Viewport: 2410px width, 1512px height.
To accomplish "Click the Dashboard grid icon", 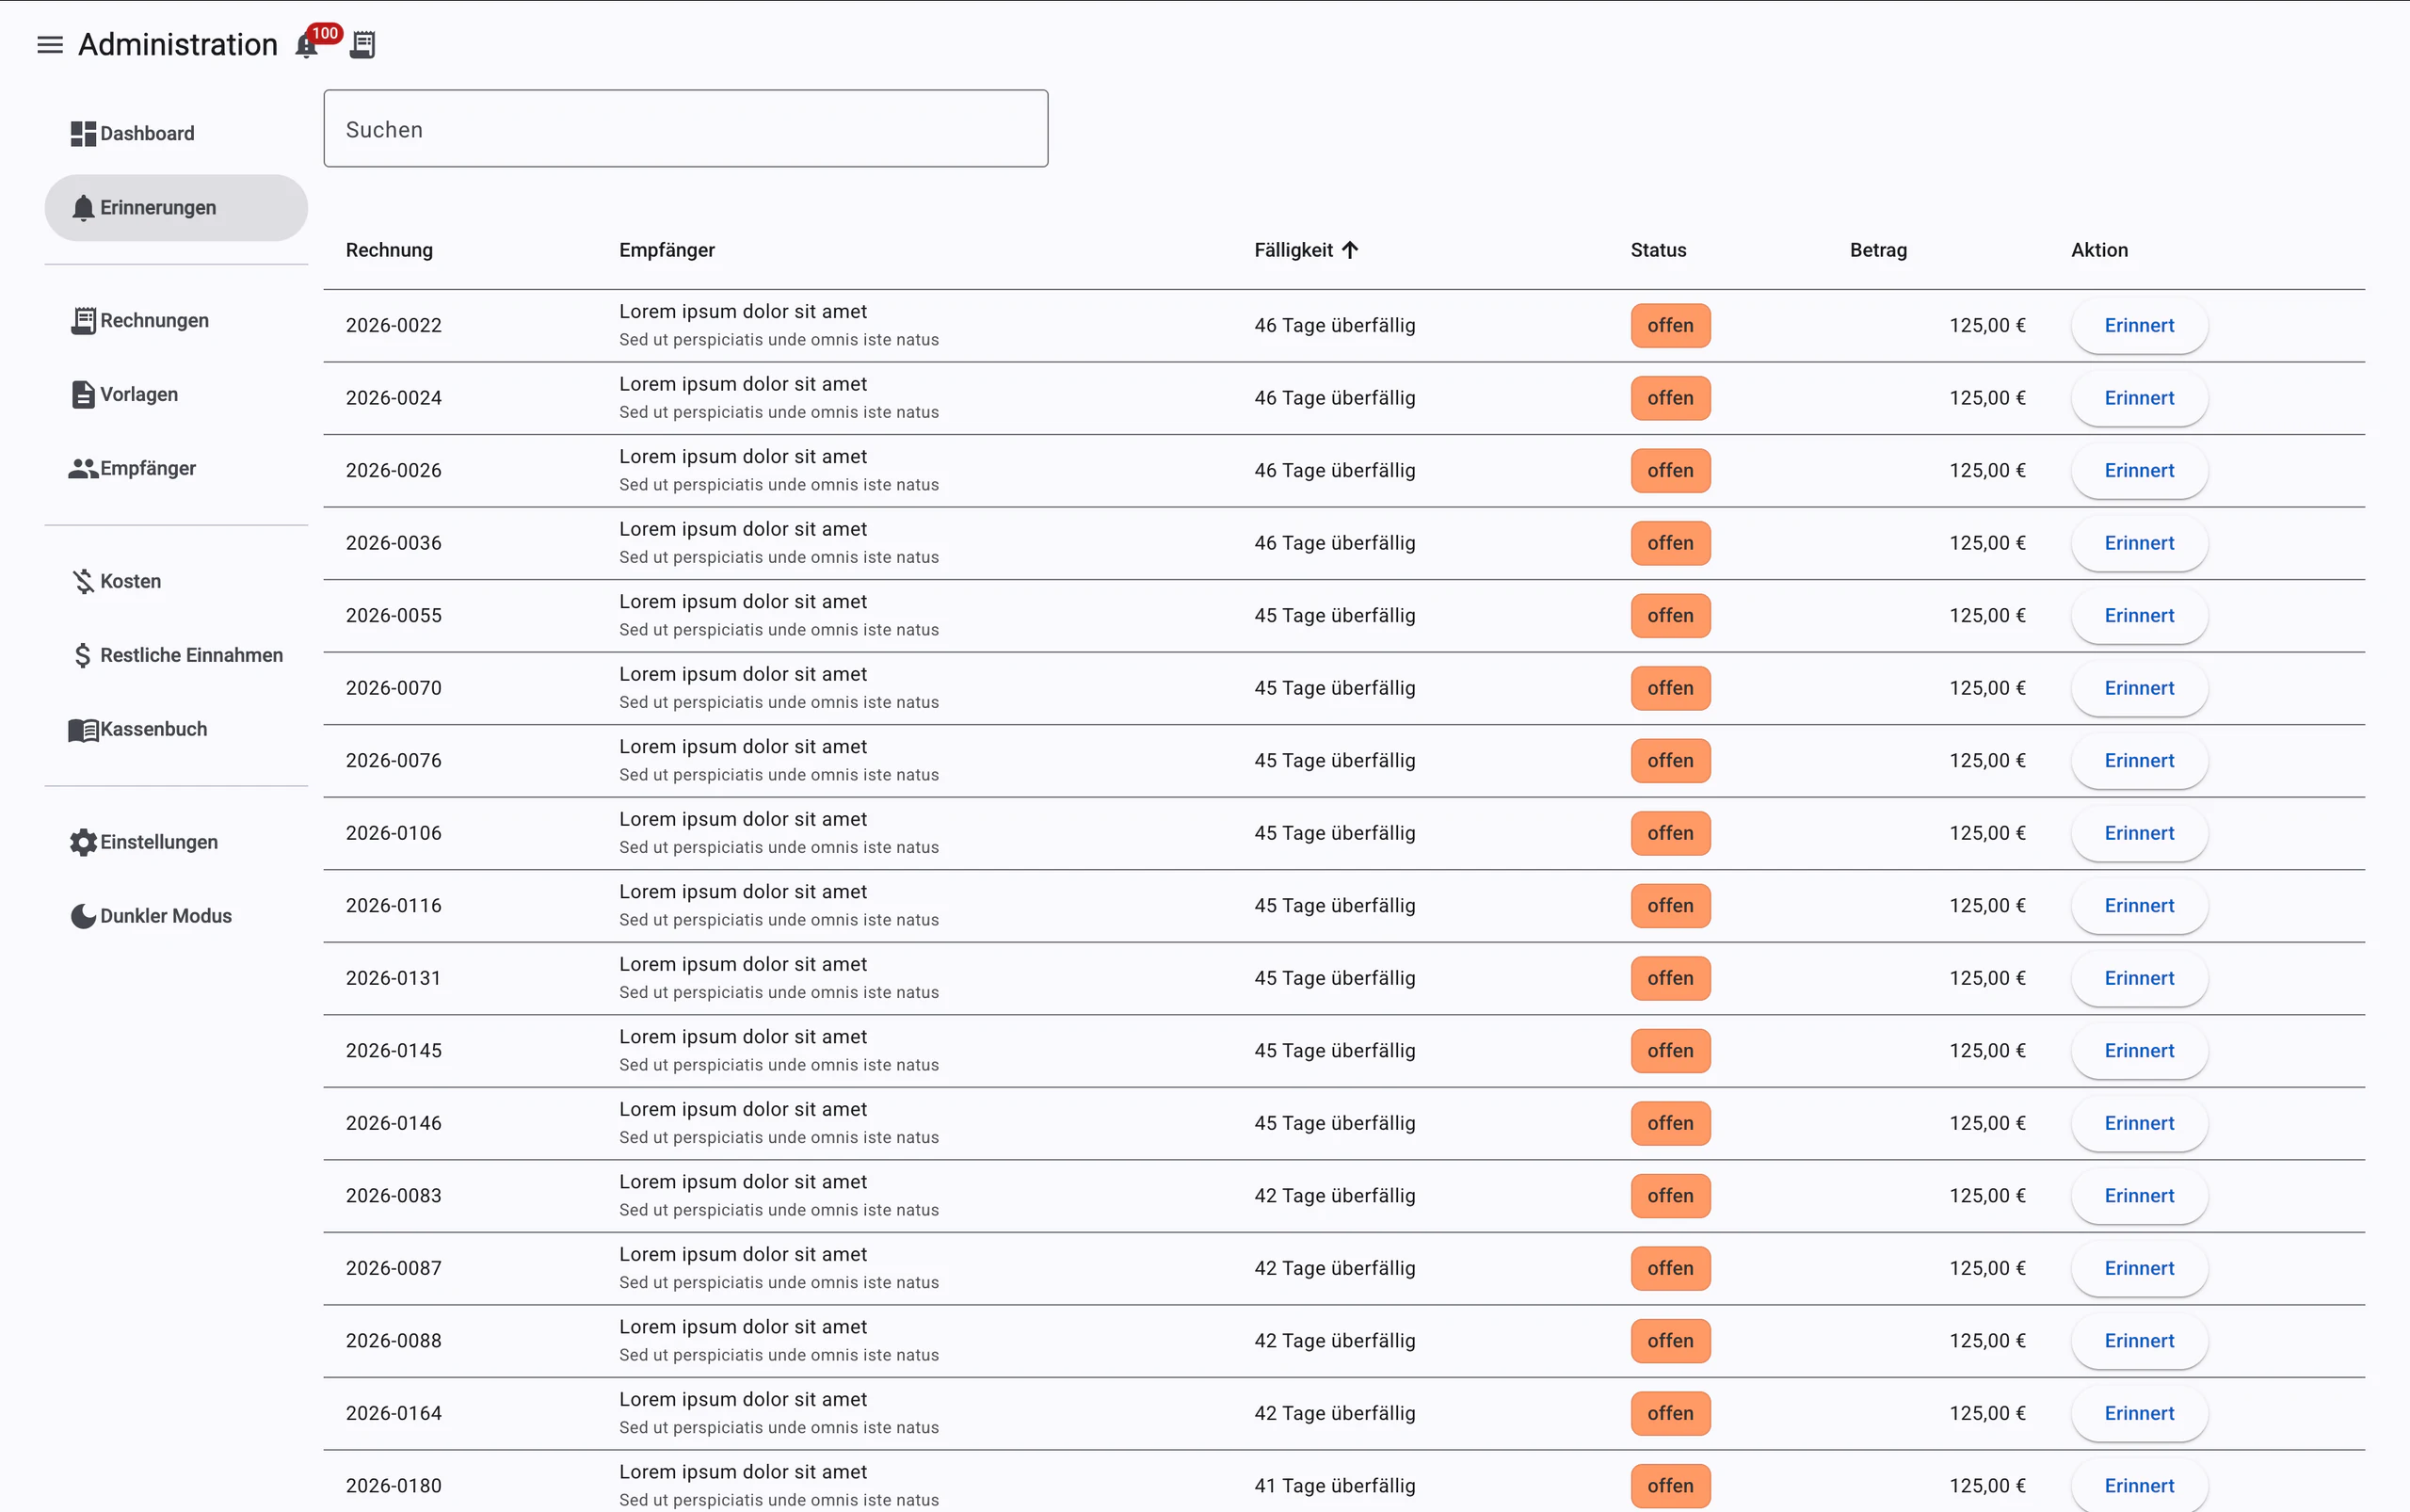I will tap(83, 134).
